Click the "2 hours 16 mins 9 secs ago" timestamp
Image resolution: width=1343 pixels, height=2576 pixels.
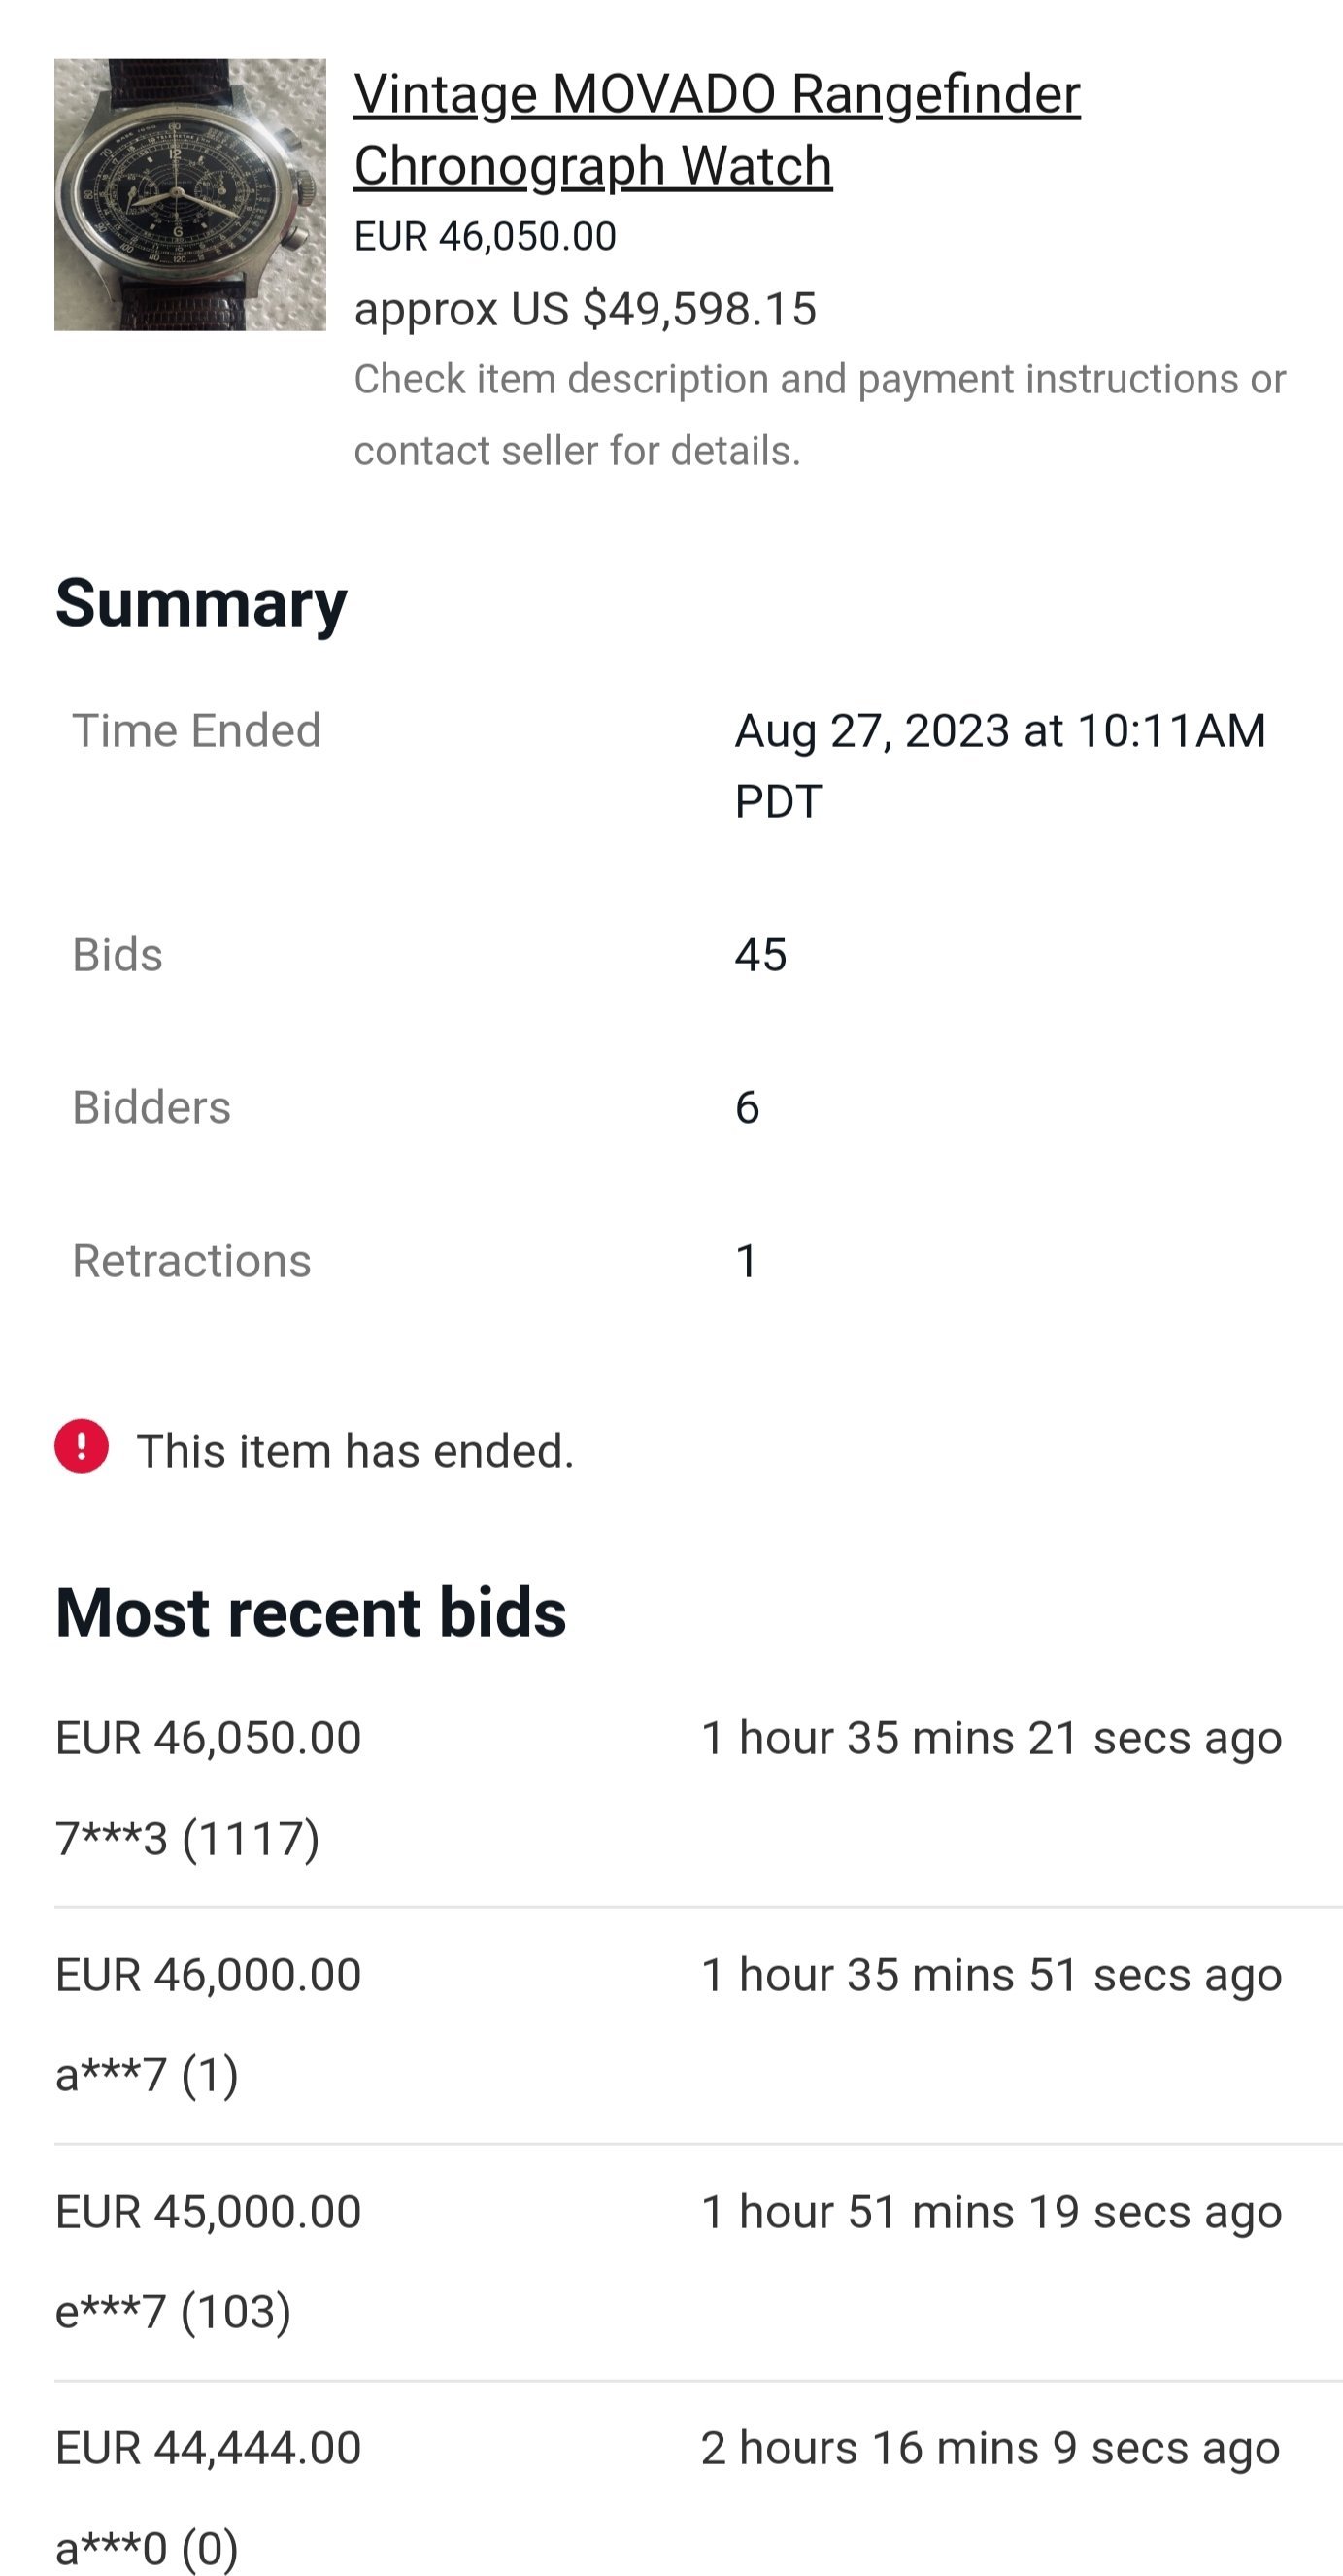point(990,2448)
